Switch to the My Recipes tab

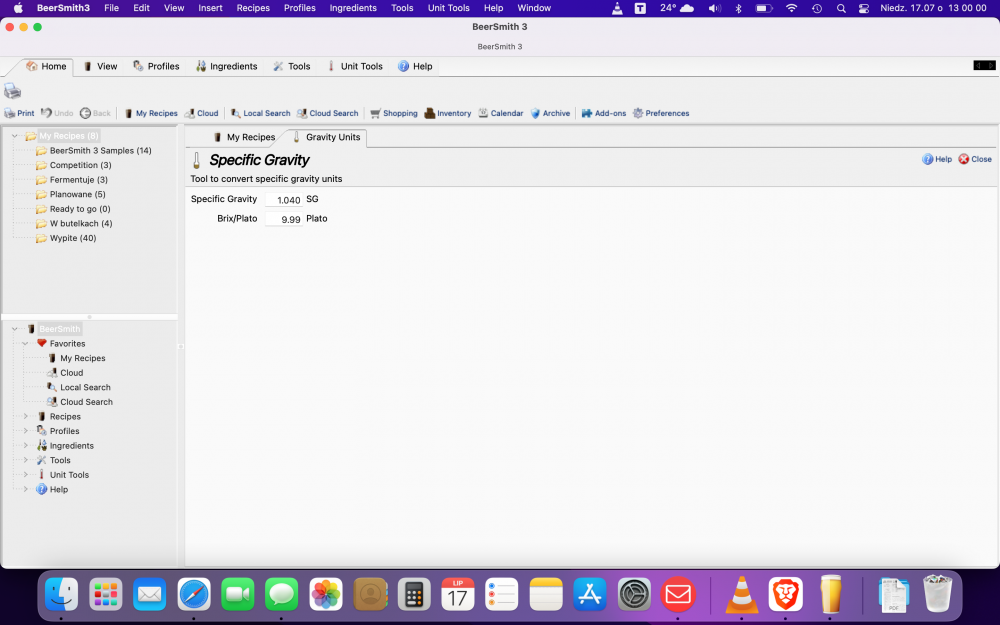coord(244,137)
